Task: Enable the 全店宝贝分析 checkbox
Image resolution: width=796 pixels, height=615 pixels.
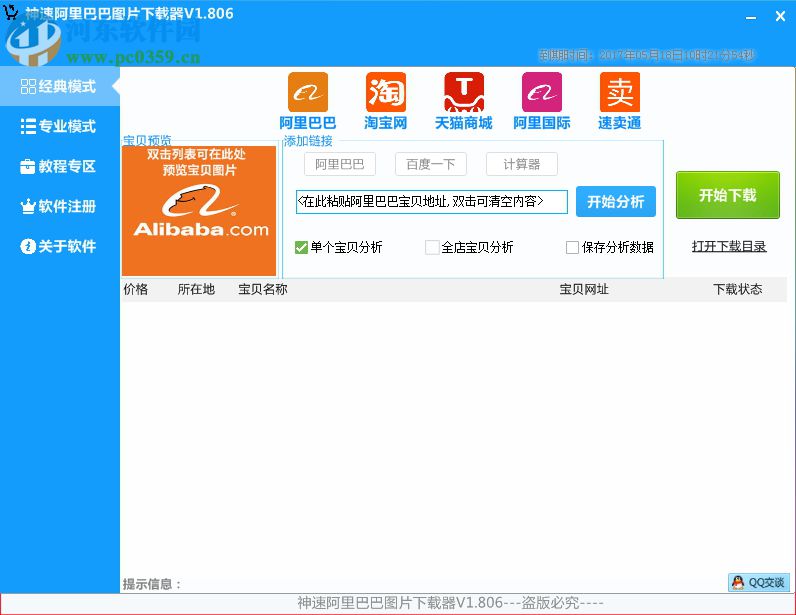Action: coord(432,247)
